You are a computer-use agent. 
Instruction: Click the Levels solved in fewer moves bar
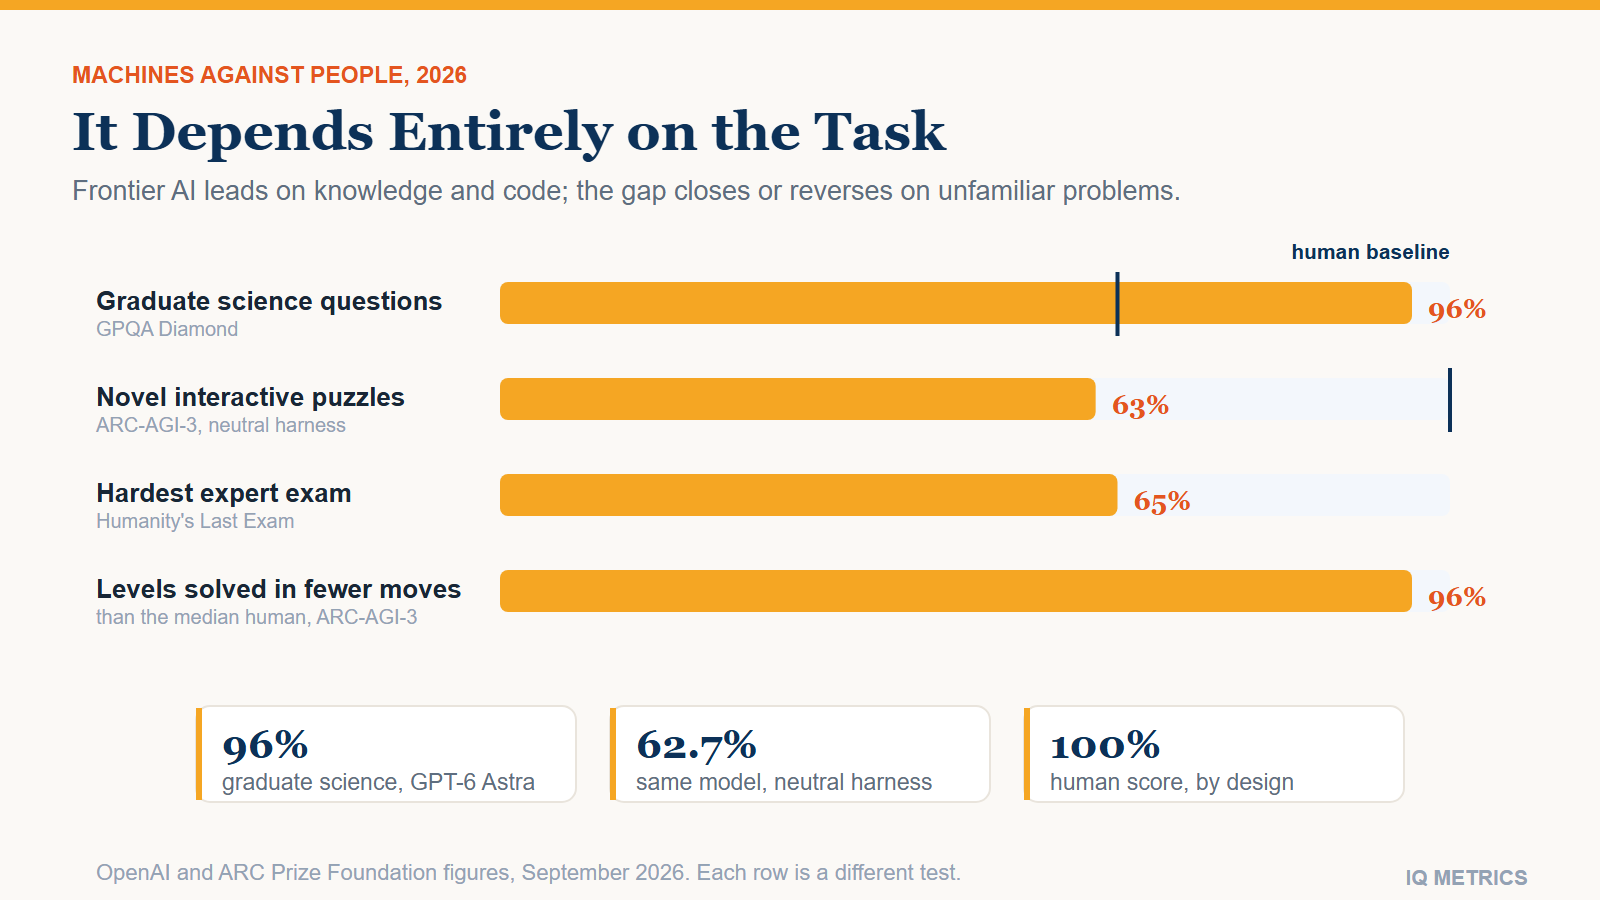[956, 591]
